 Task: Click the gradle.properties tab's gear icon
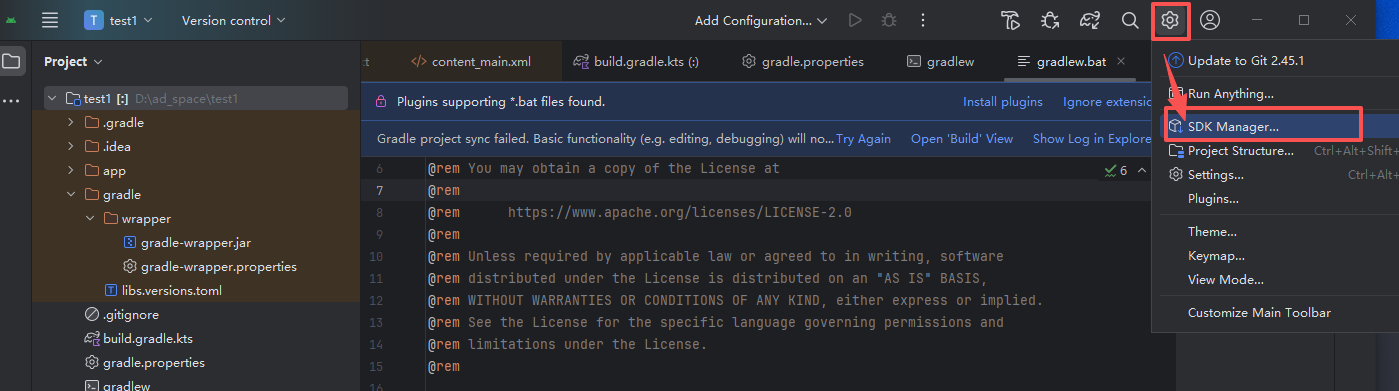point(748,61)
